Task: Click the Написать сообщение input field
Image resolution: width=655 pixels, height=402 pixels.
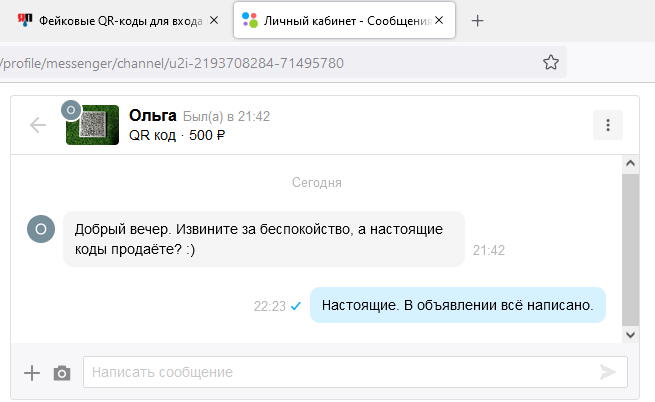Action: click(355, 372)
